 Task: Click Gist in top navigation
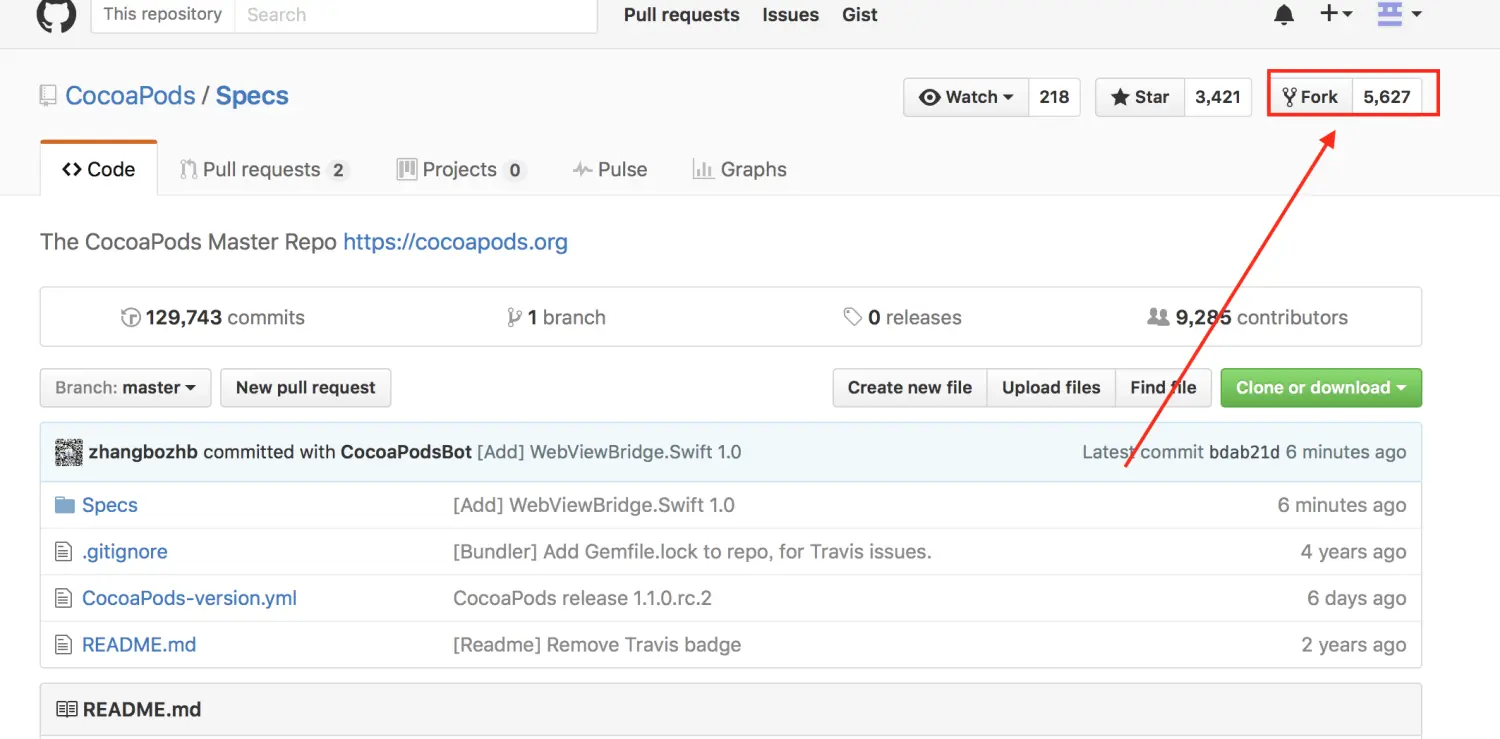click(x=860, y=15)
